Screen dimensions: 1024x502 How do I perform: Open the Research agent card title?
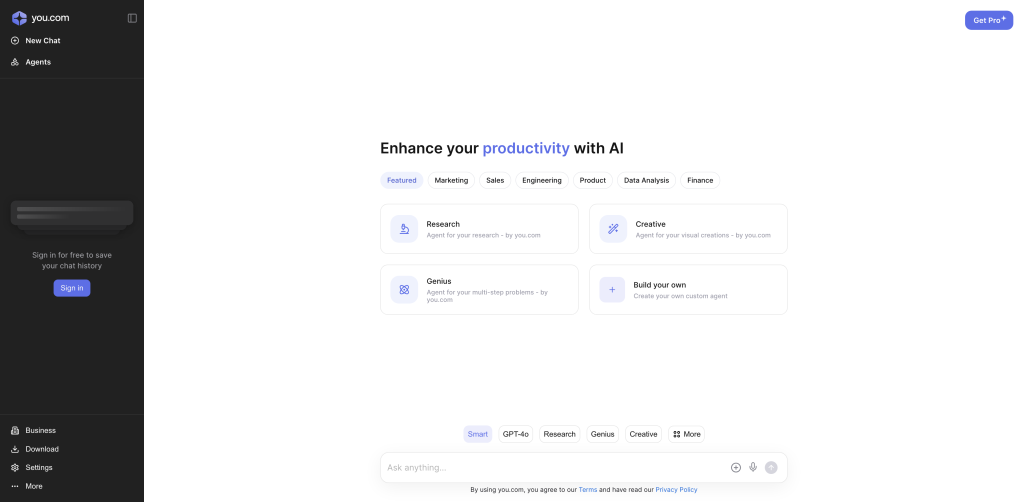[443, 224]
